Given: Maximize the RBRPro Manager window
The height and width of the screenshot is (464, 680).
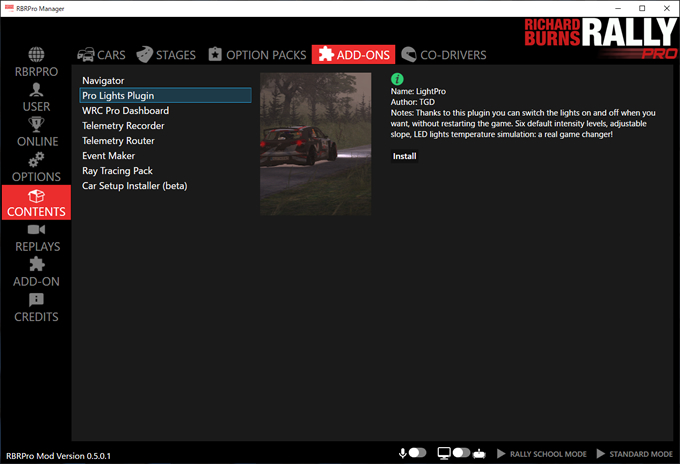Looking at the screenshot, I should click(x=642, y=8).
